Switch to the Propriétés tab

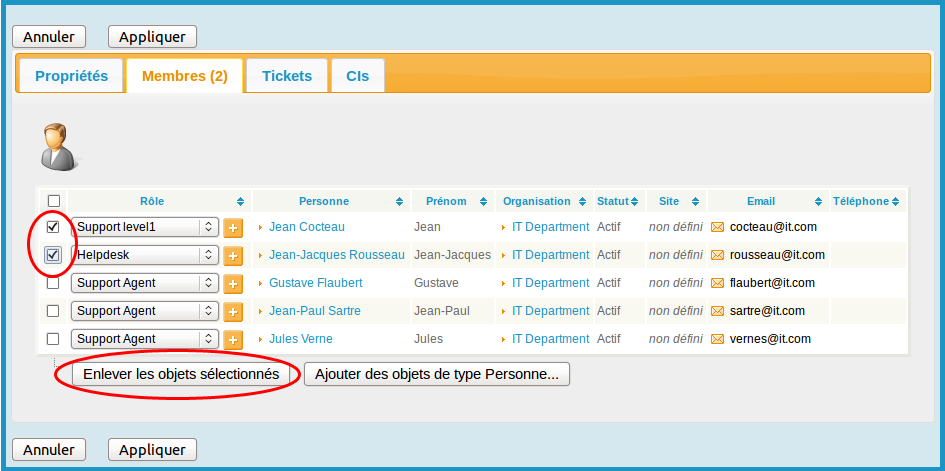click(x=71, y=76)
